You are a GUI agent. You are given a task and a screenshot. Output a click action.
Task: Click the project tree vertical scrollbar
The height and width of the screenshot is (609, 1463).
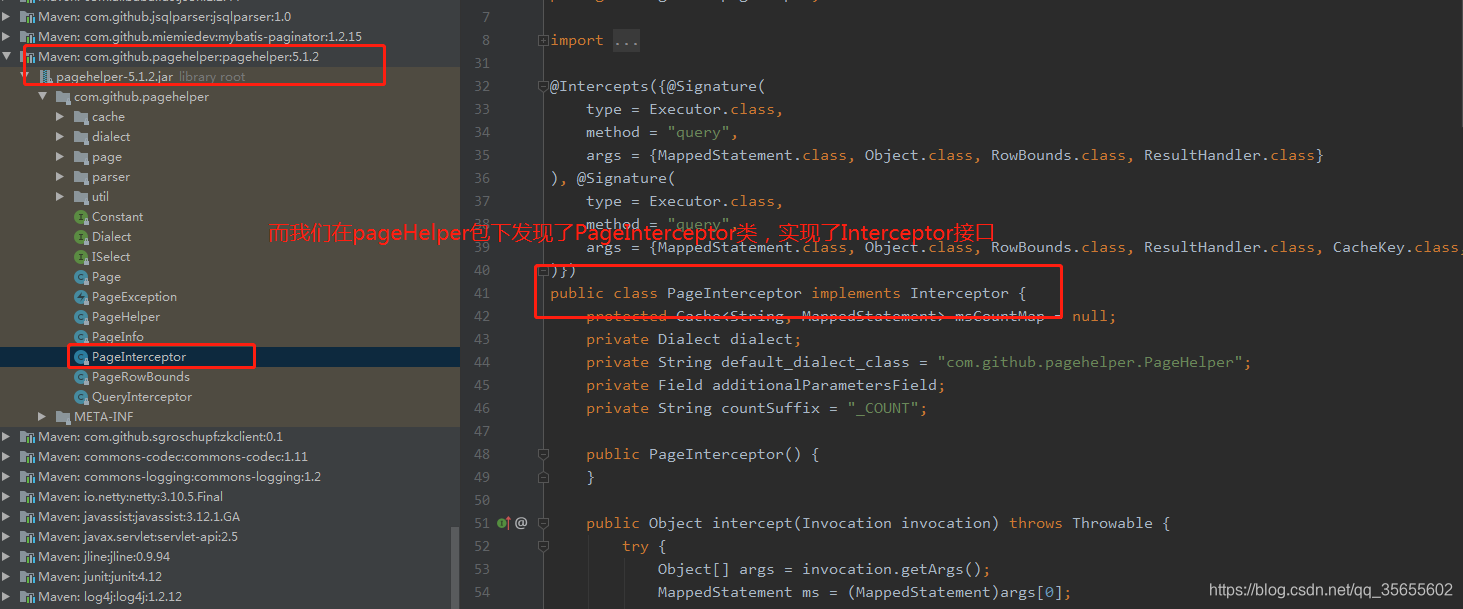(x=455, y=570)
